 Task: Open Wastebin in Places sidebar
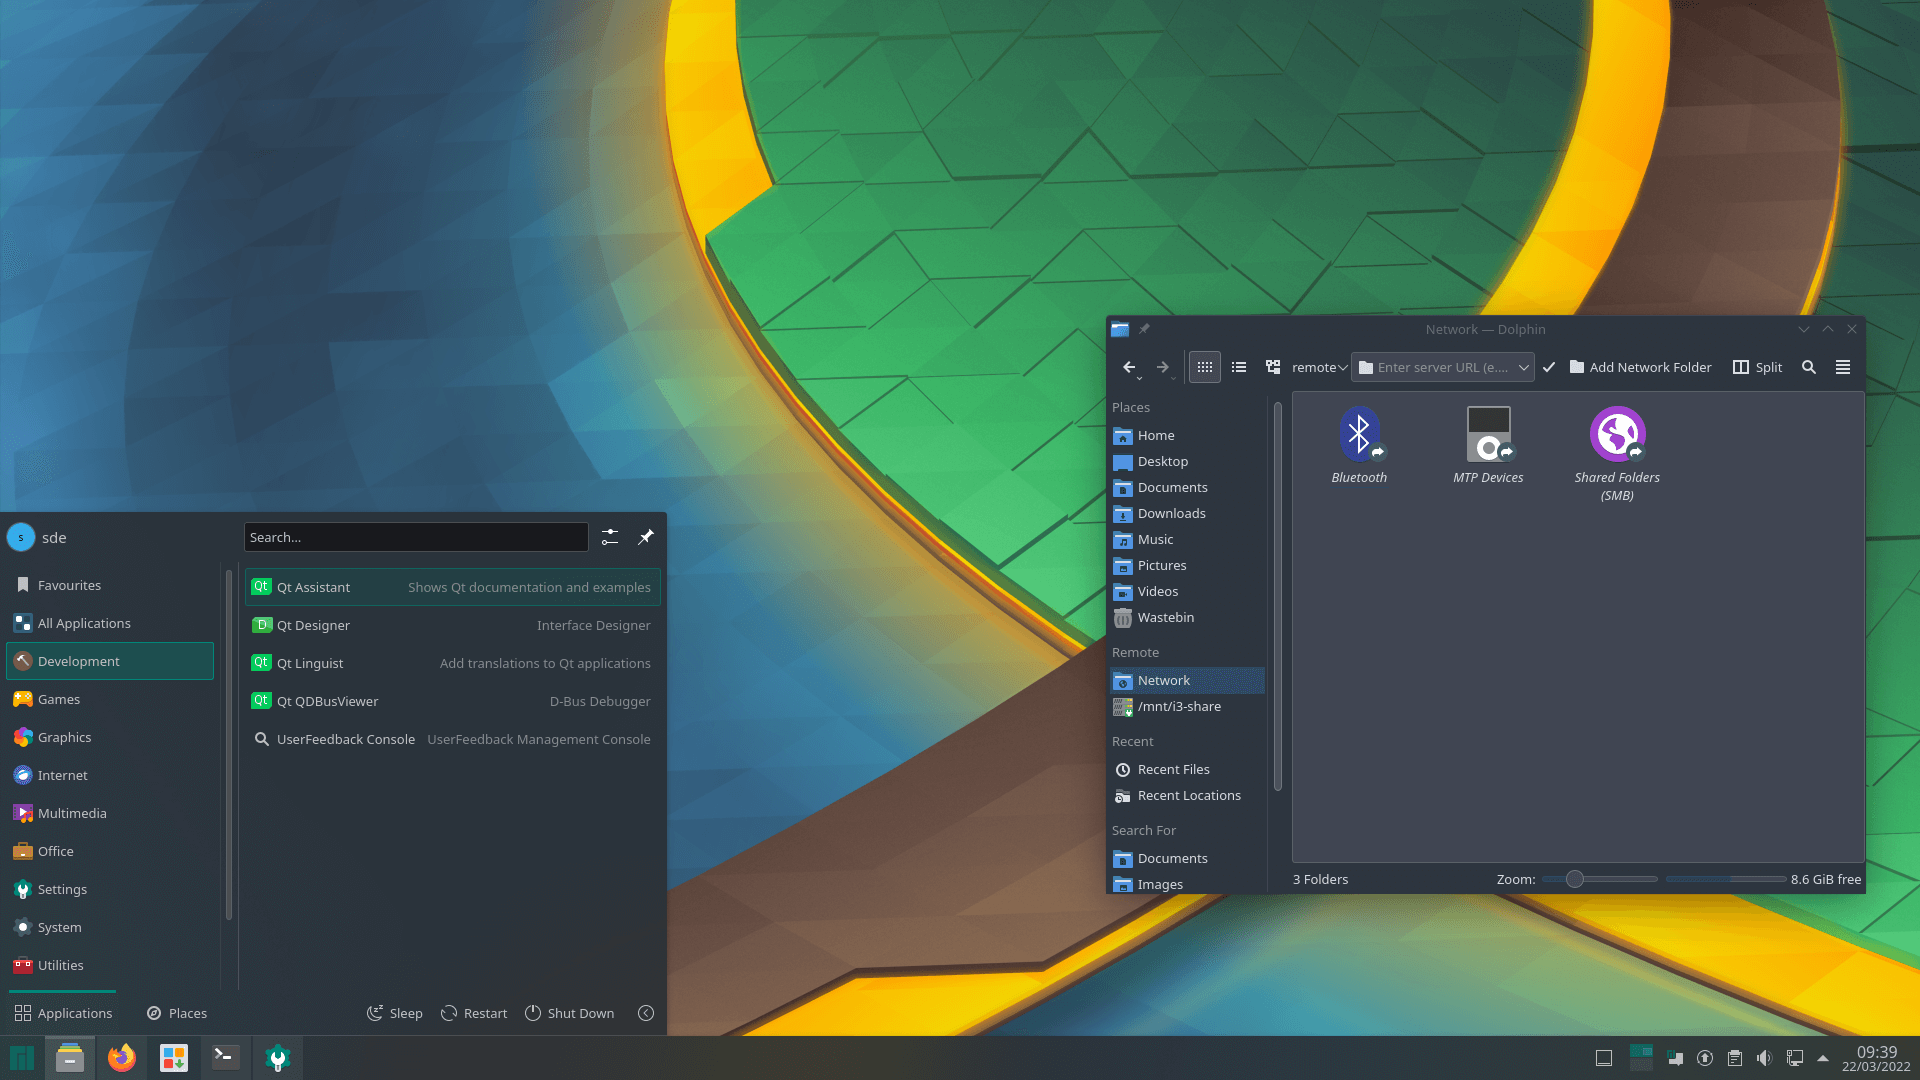click(1188, 618)
